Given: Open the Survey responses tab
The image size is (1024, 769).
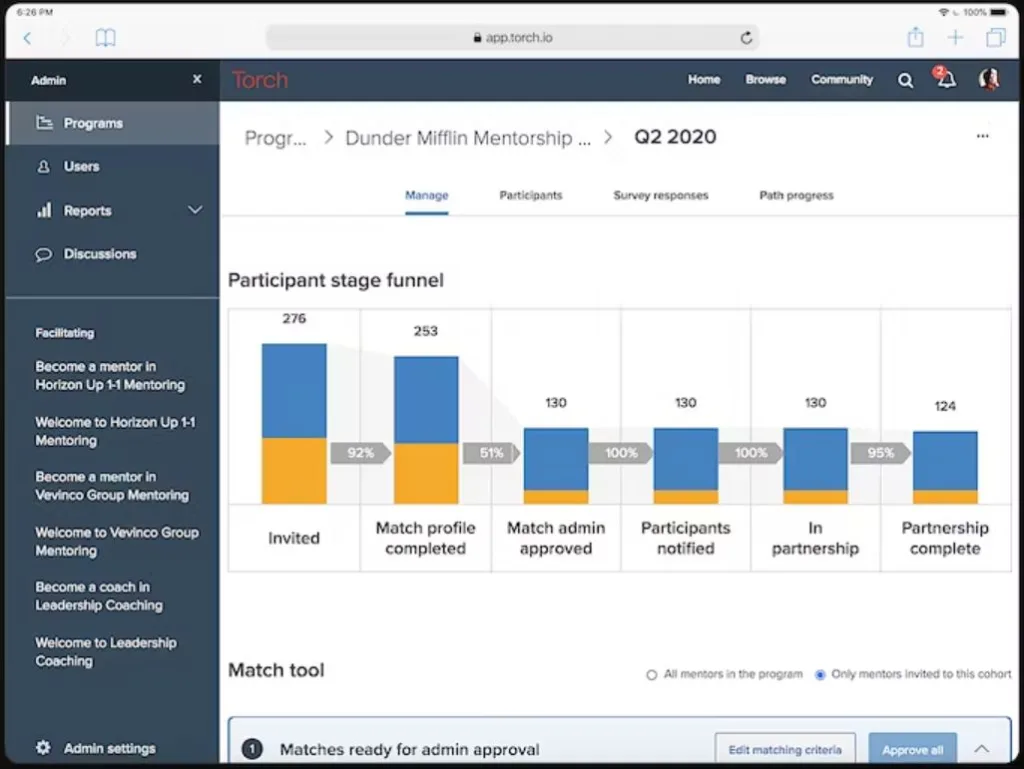Looking at the screenshot, I should (x=660, y=195).
